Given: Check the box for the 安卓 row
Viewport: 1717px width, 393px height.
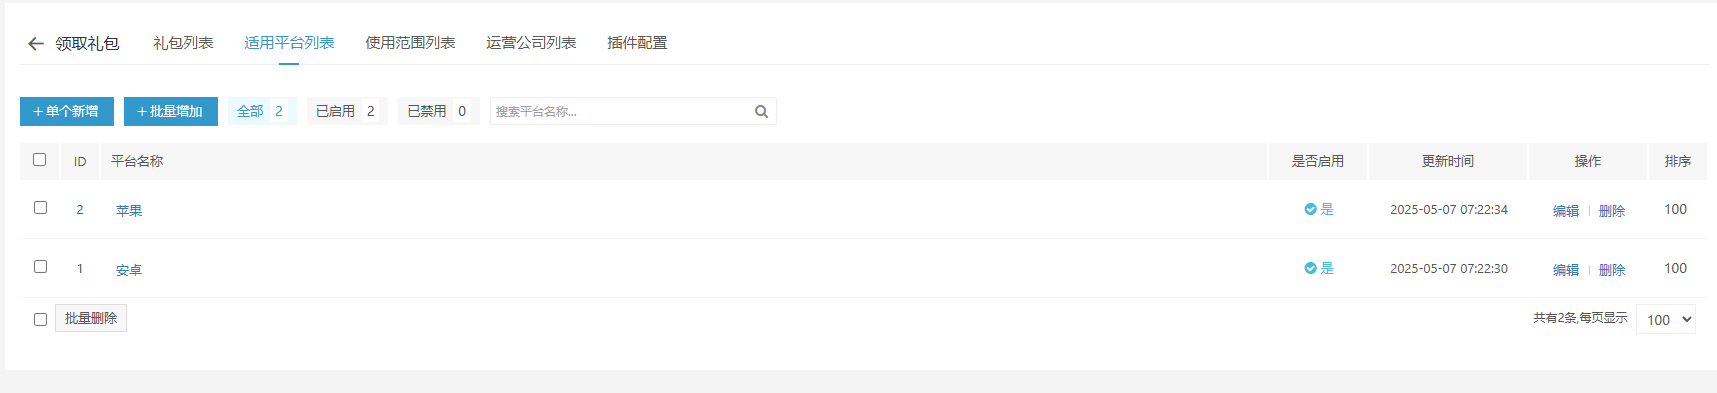Looking at the screenshot, I should 41,266.
